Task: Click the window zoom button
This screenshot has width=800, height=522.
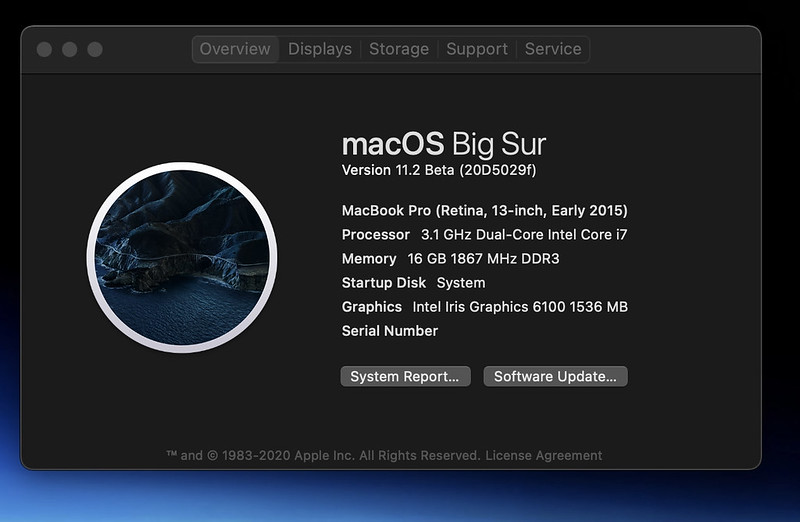Action: [x=95, y=49]
